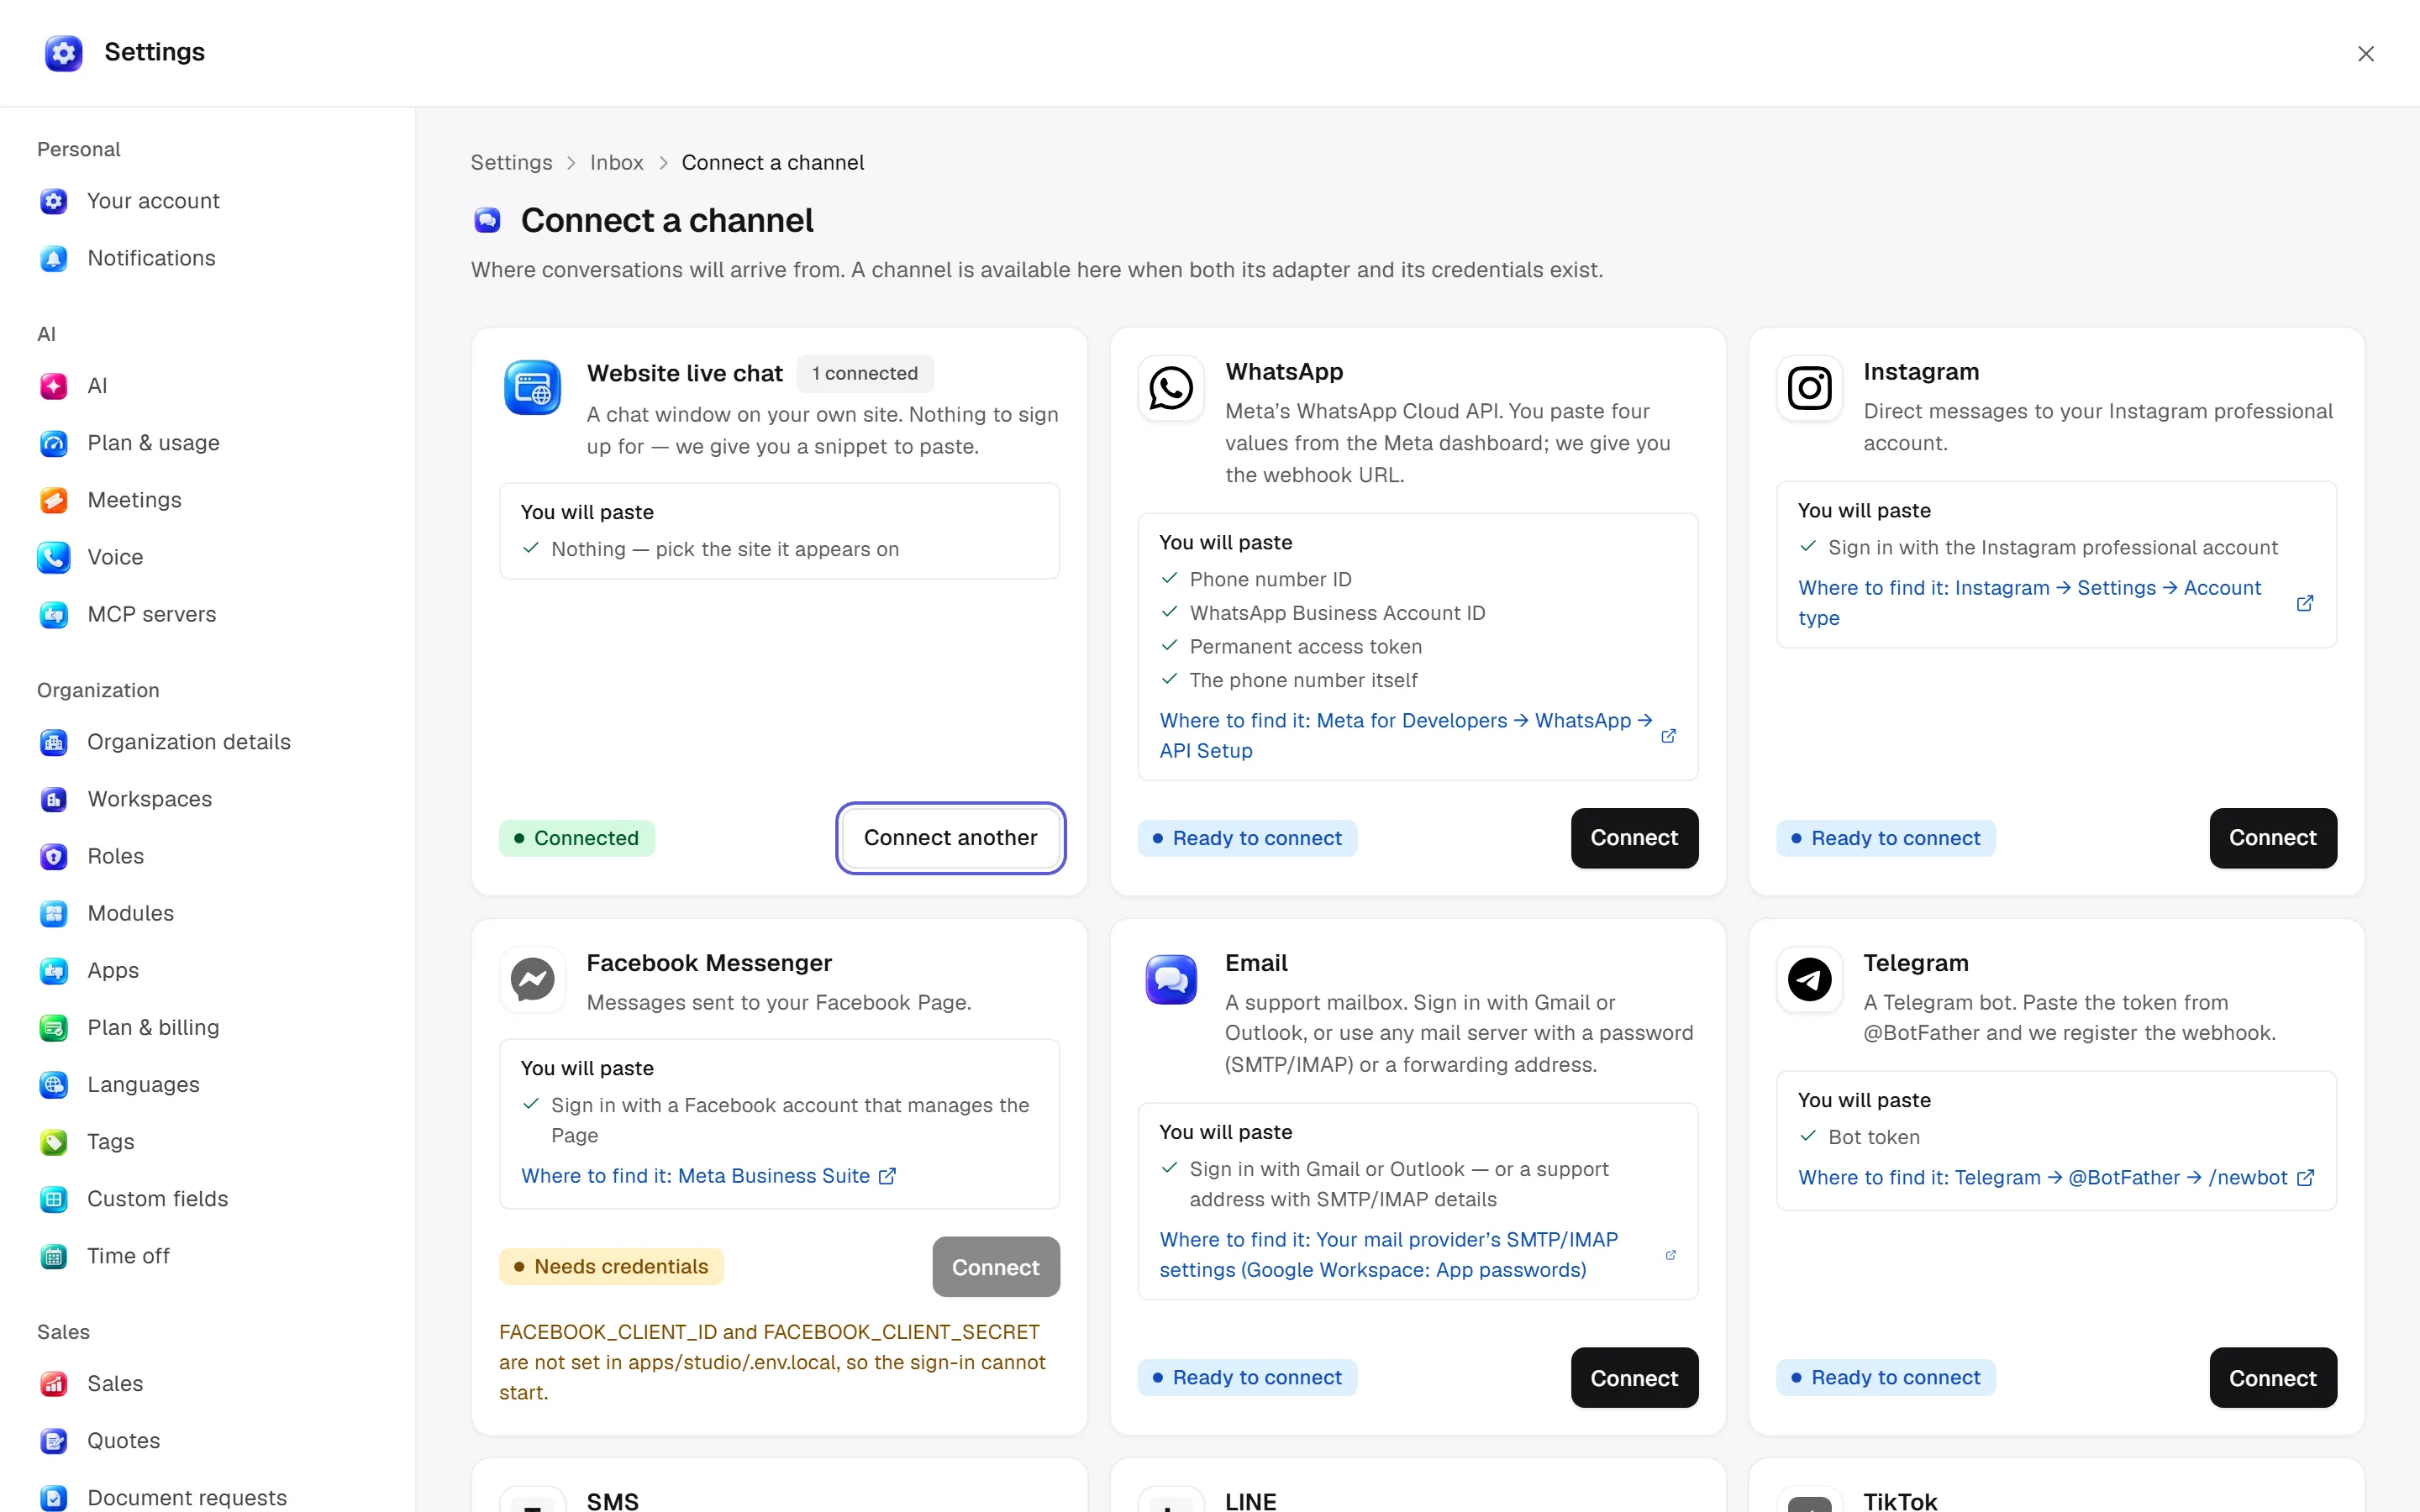This screenshot has width=2420, height=1512.
Task: Open Plan & billing page
Action: point(153,1027)
